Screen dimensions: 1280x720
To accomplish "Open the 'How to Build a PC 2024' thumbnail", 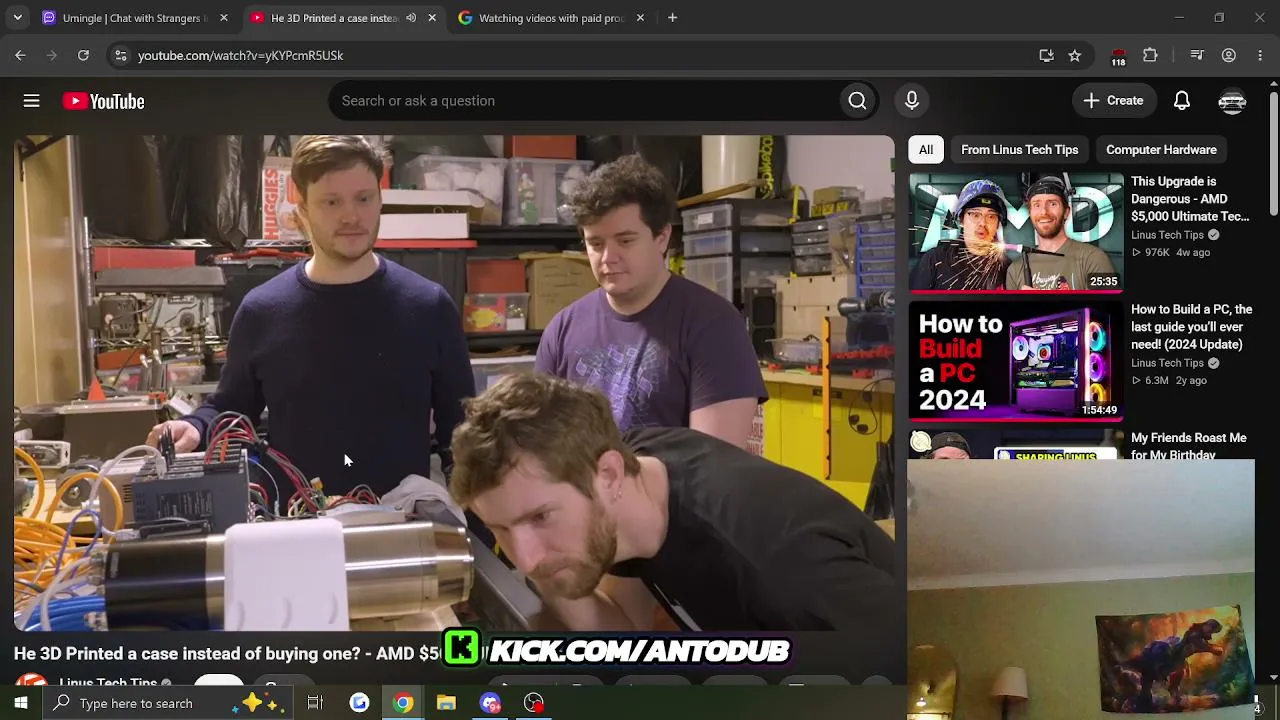I will (1016, 360).
